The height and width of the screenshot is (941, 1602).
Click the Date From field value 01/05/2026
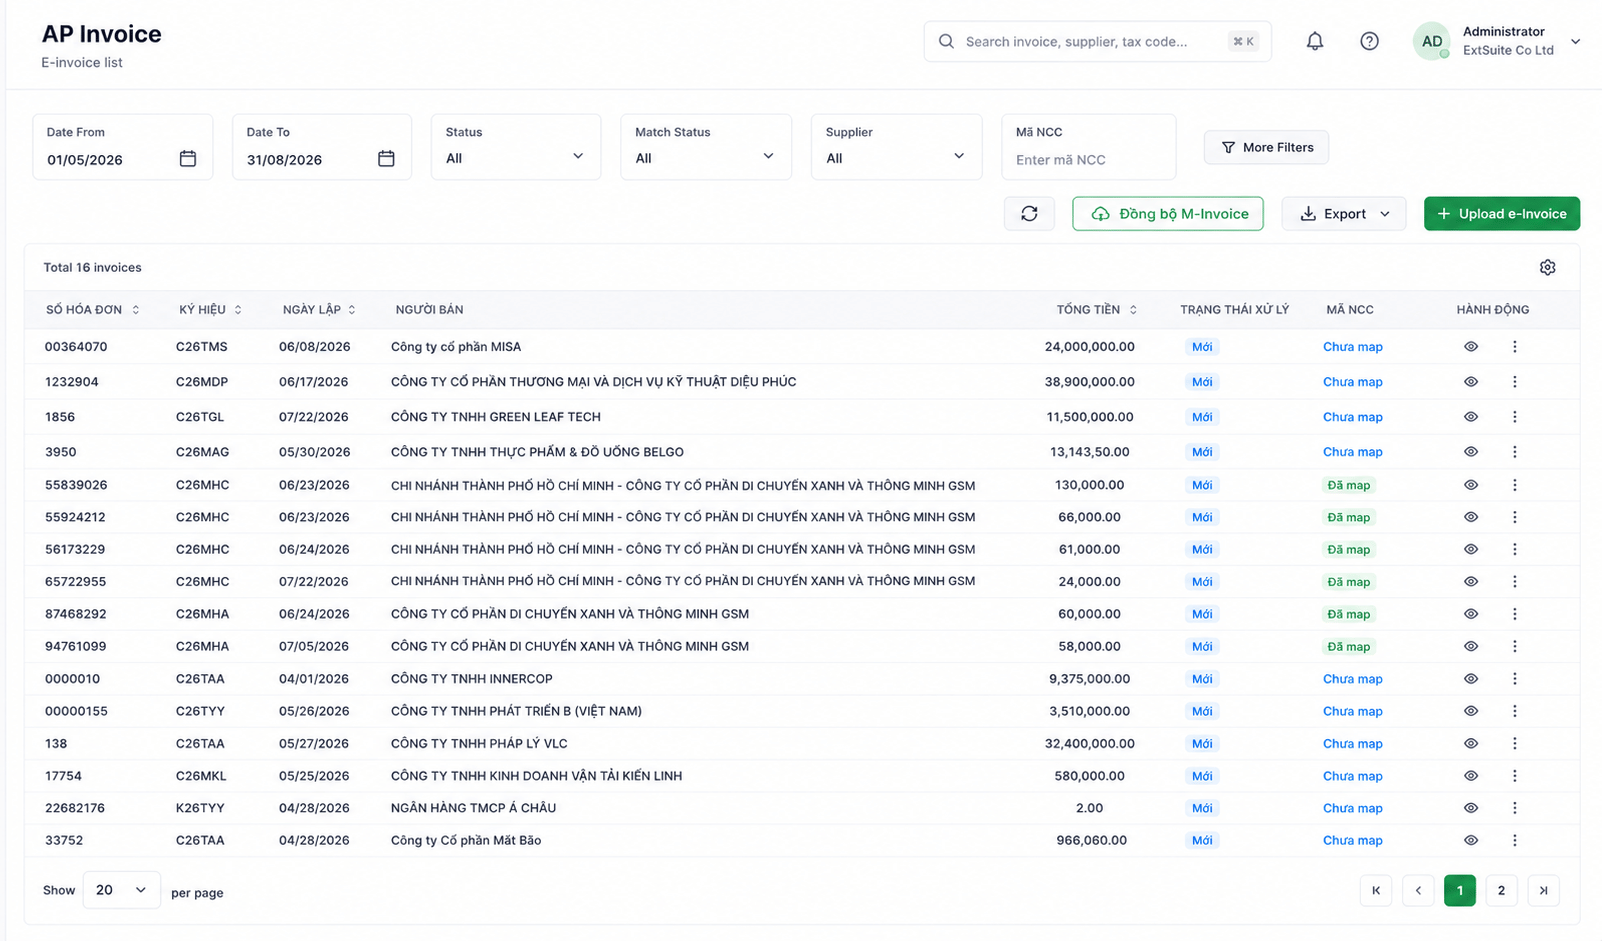click(85, 160)
